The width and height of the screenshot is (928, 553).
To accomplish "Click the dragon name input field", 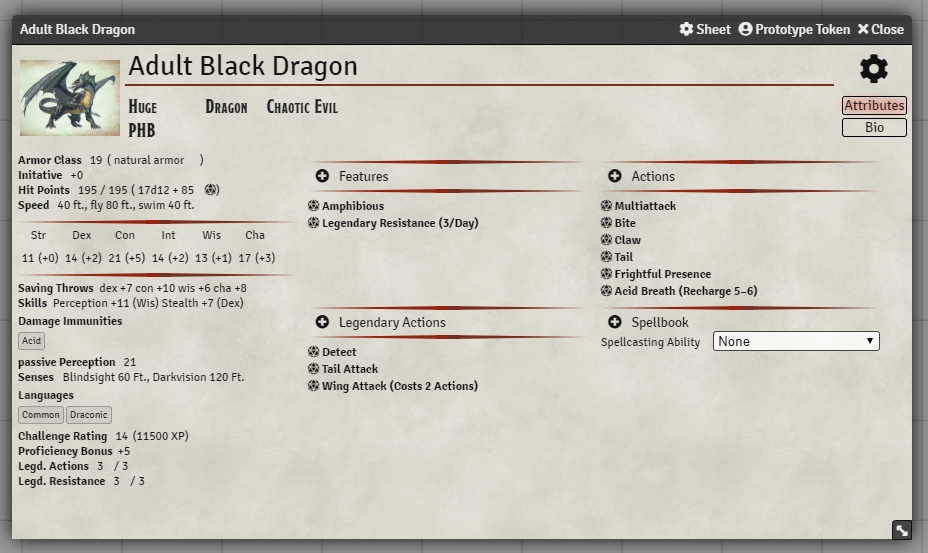I will (x=480, y=67).
